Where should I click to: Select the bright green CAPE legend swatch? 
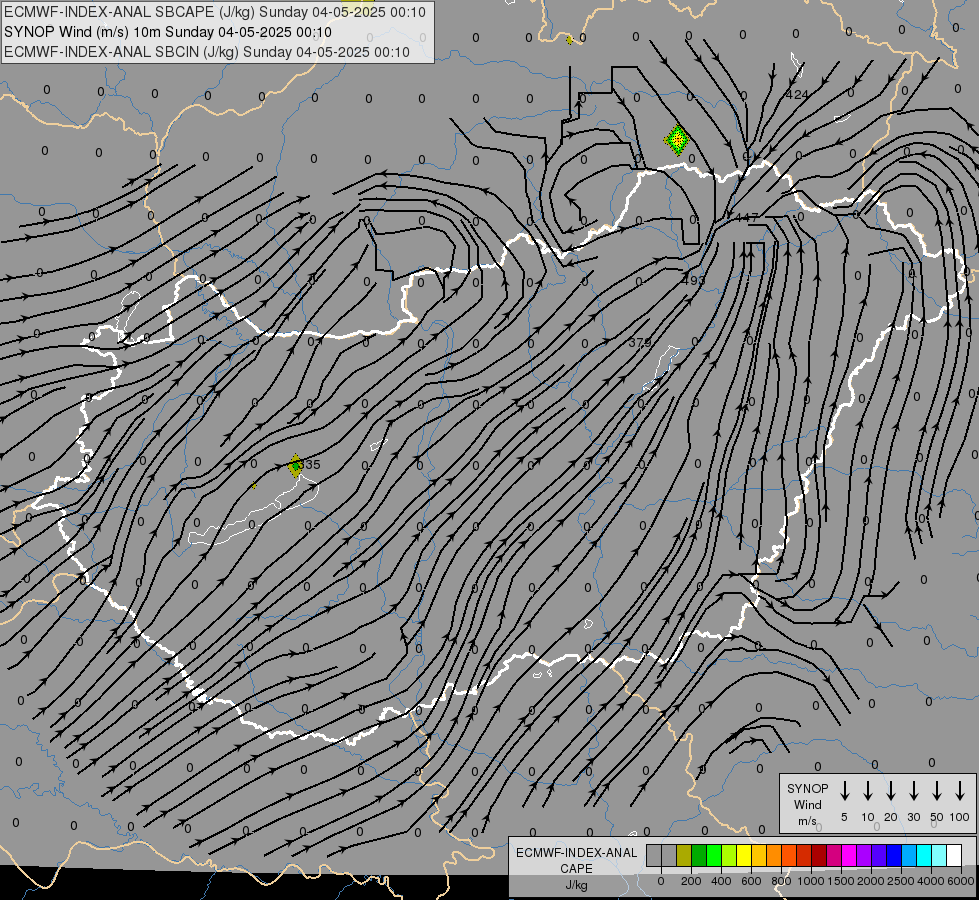[x=714, y=855]
